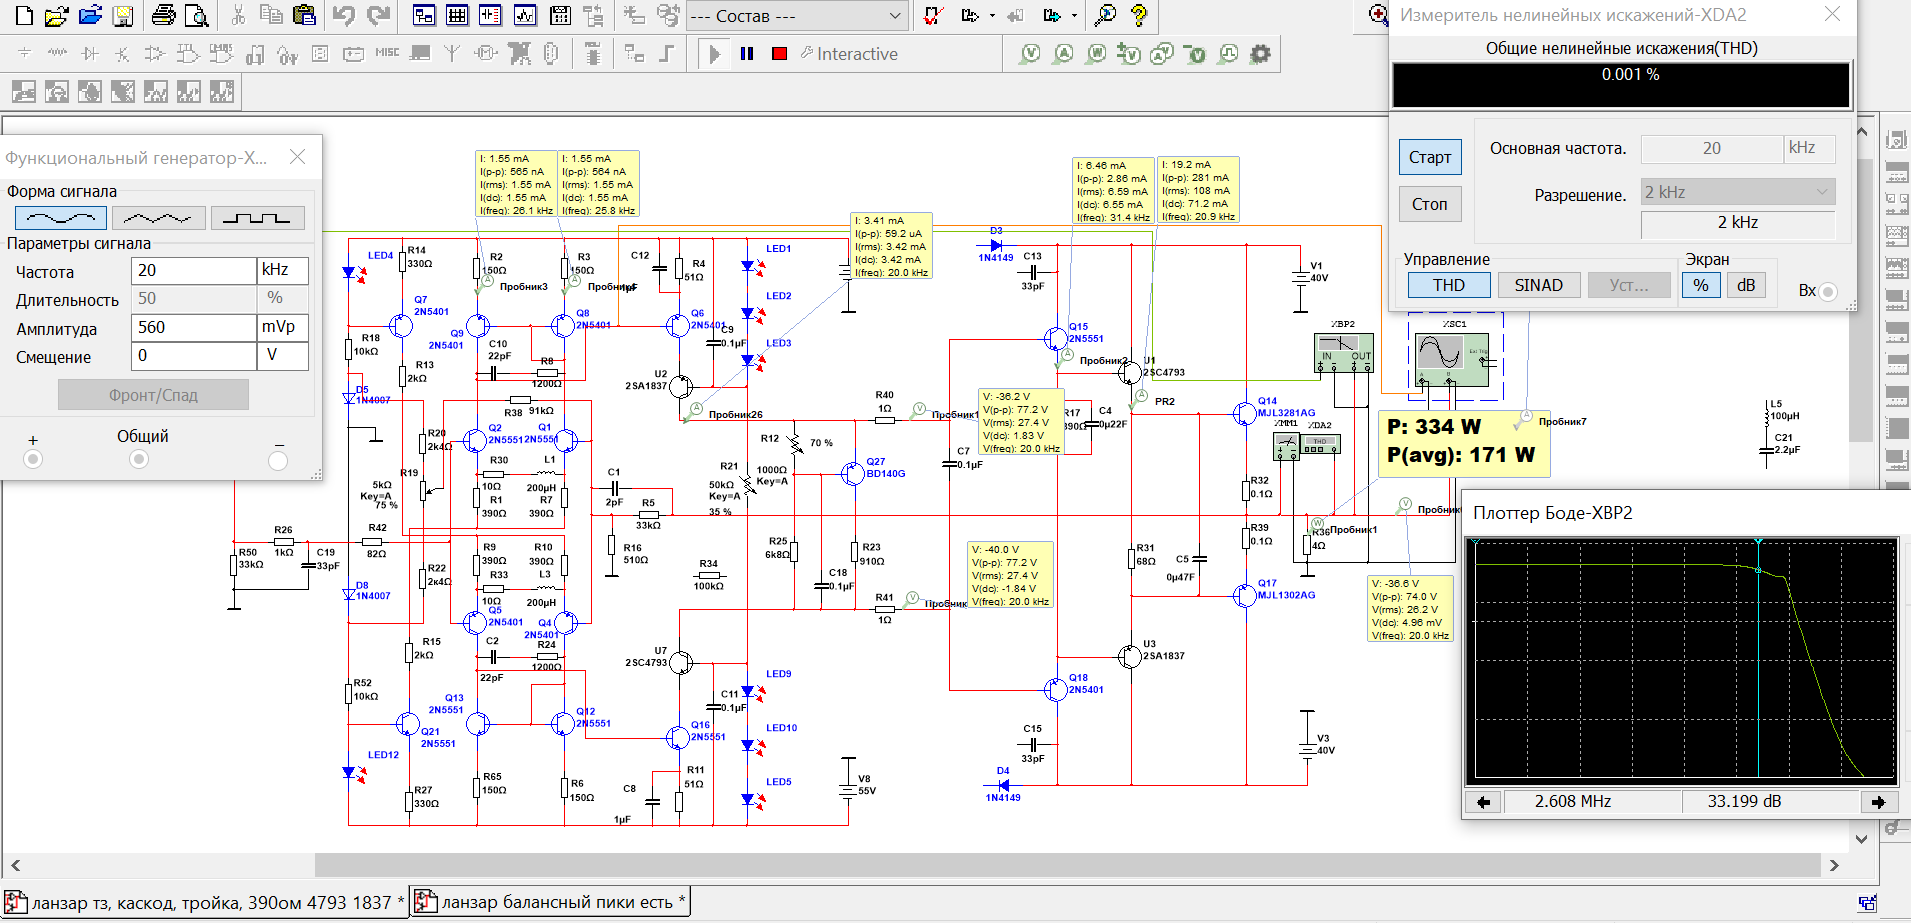Select SINAD measurement mode
The image size is (1911, 923).
pyautogui.click(x=1538, y=285)
